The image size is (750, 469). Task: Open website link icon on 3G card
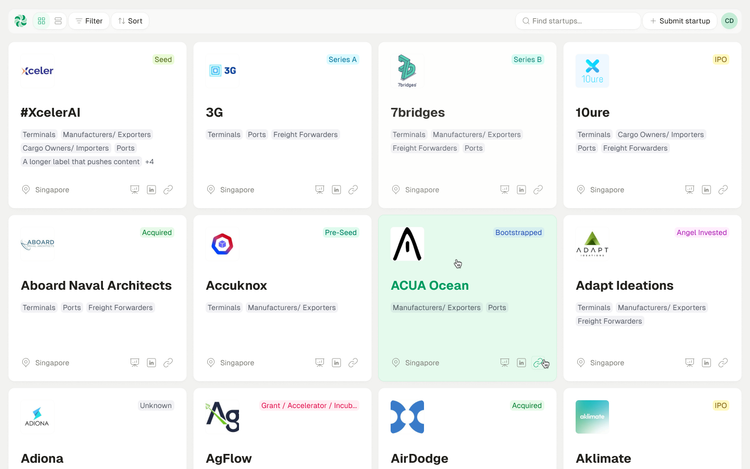click(353, 190)
